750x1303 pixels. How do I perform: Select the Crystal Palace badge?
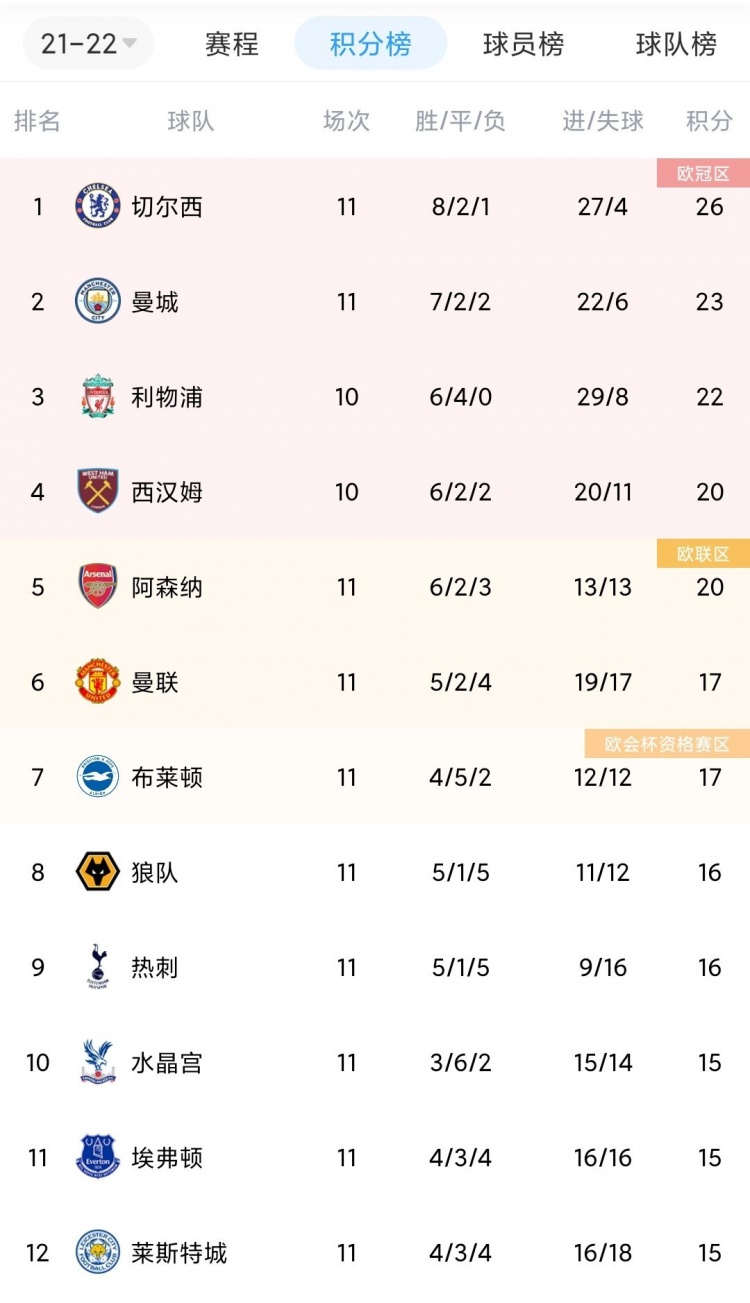(x=97, y=1063)
